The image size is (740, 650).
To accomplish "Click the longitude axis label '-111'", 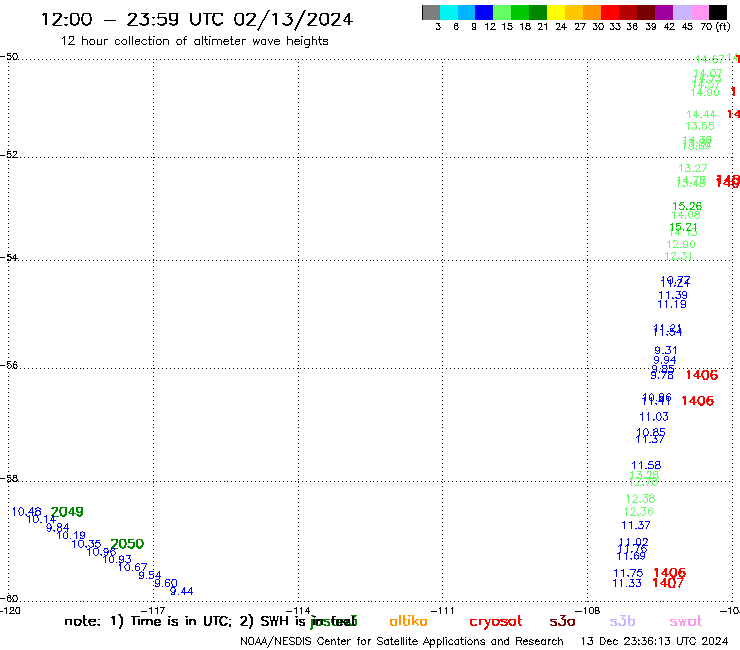I will pos(443,611).
